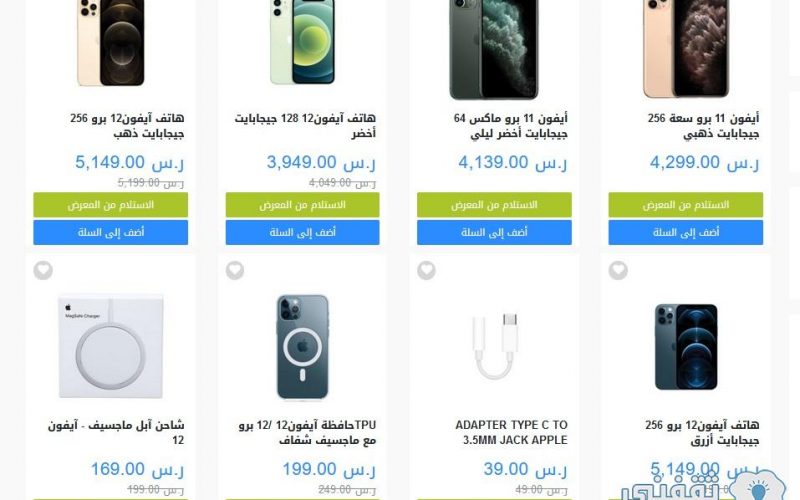View white Type C adapter image

[x=494, y=346]
